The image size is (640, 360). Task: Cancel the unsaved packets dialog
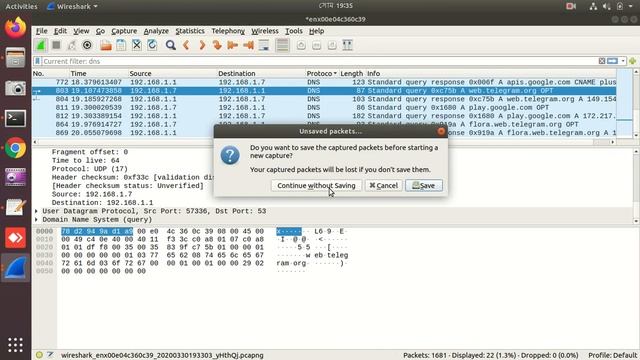384,185
